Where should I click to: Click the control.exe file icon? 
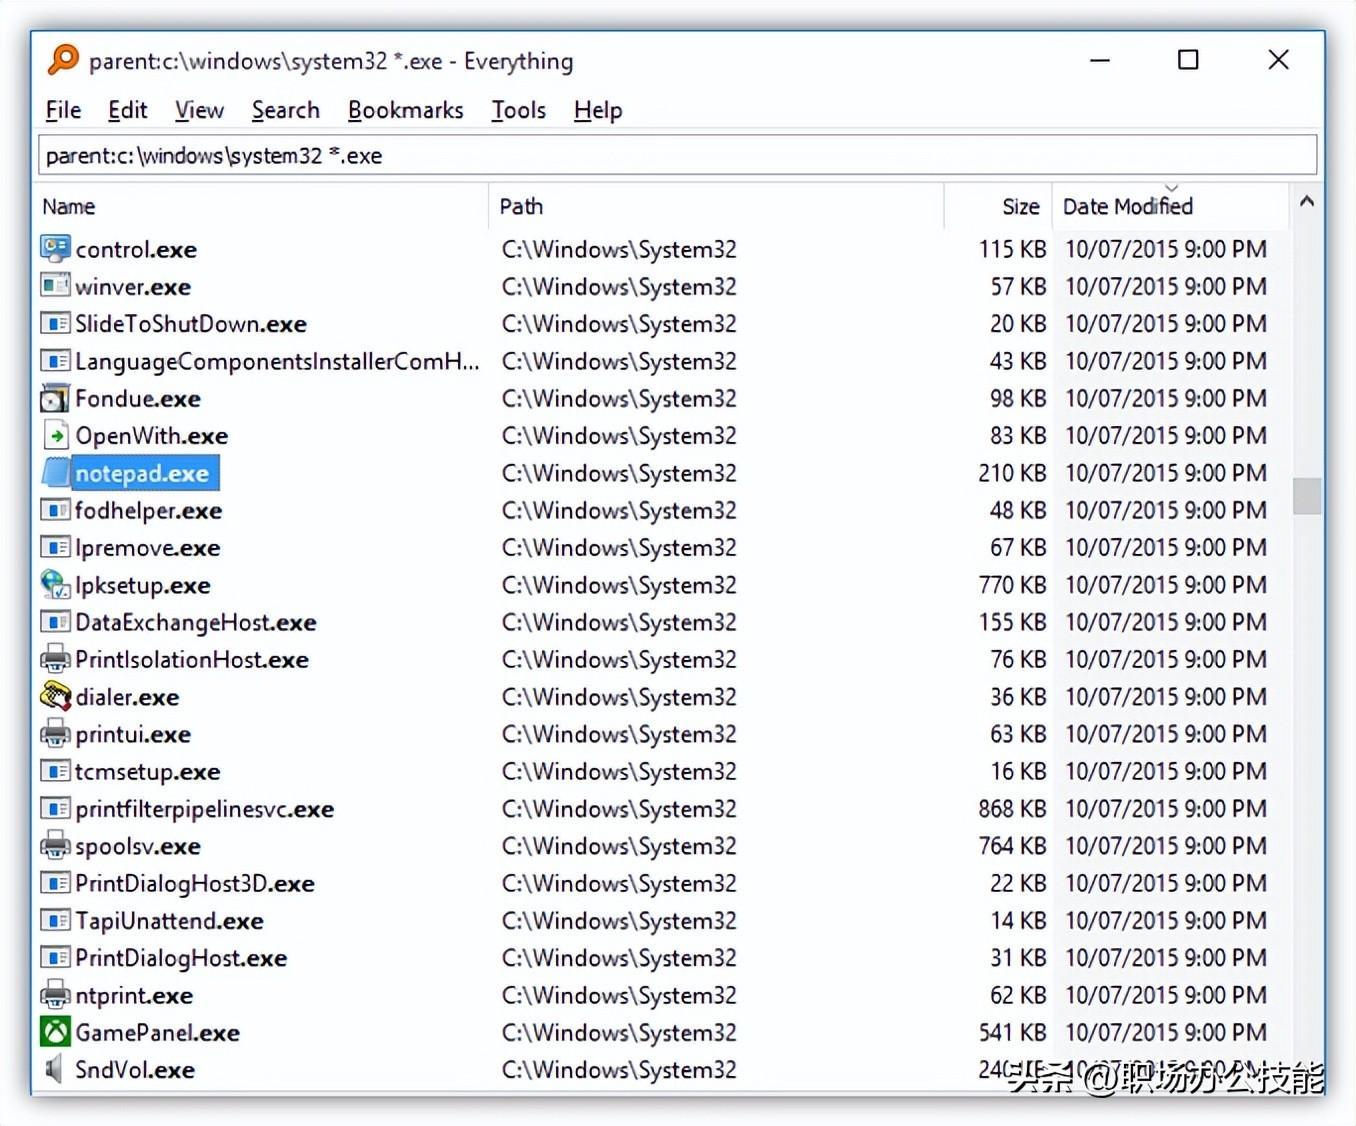[55, 248]
